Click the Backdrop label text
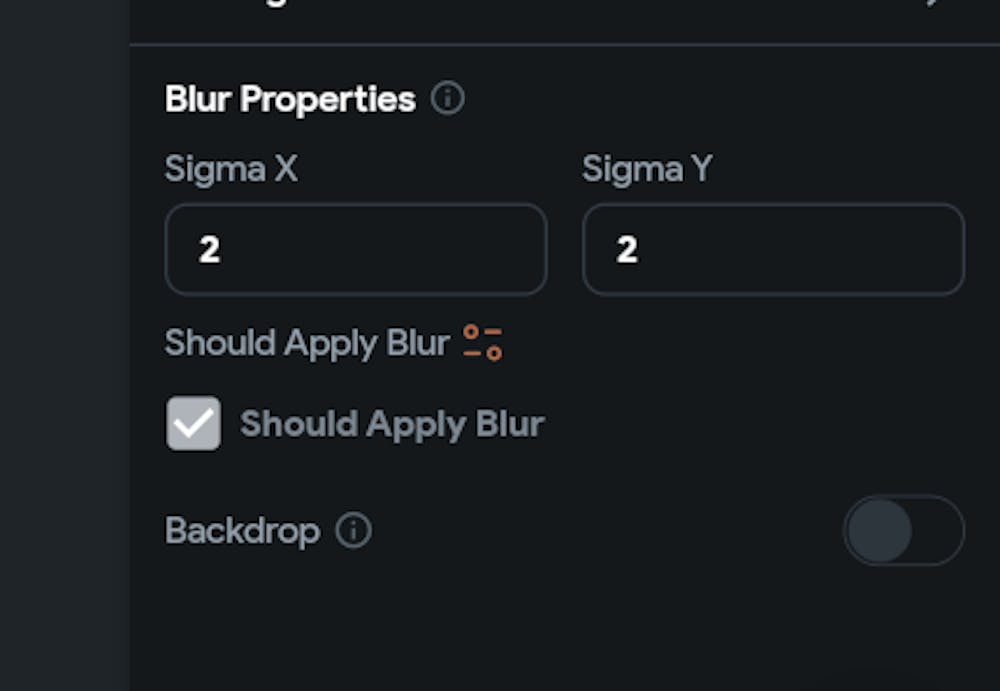Screen dimensions: 1000x691 pos(242,531)
